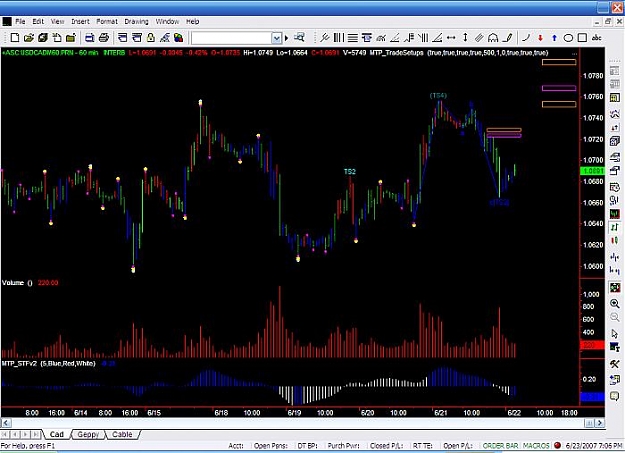Select the ellipse drawing tool
Screen dimensions: 625x453
click(568, 38)
